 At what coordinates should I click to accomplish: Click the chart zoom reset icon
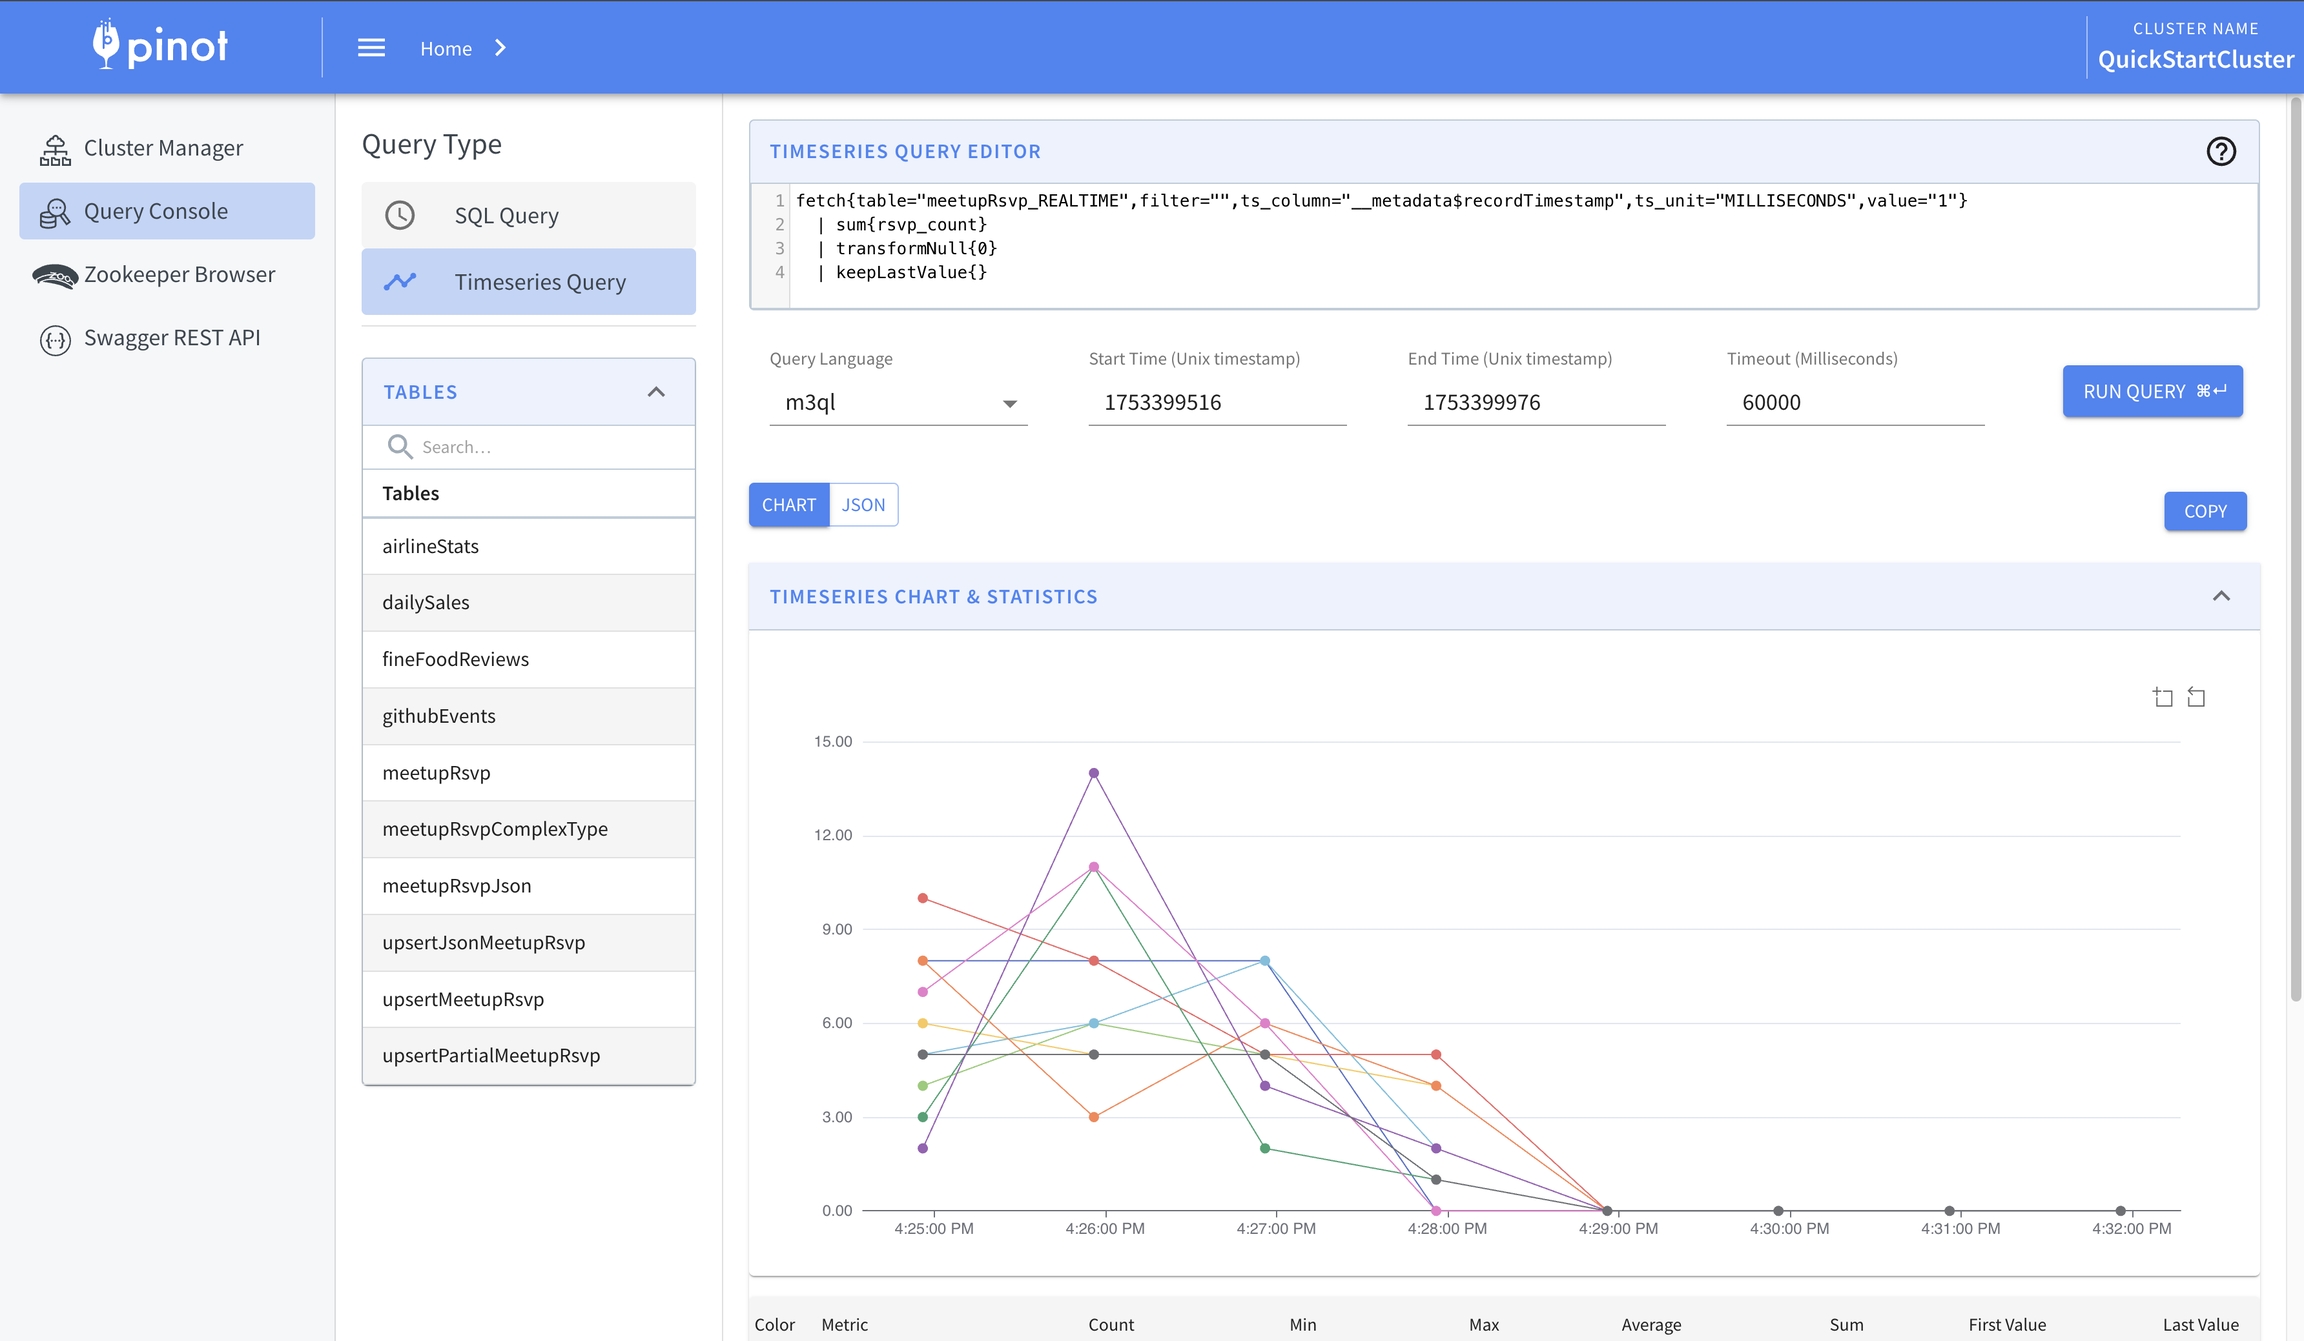click(2196, 697)
